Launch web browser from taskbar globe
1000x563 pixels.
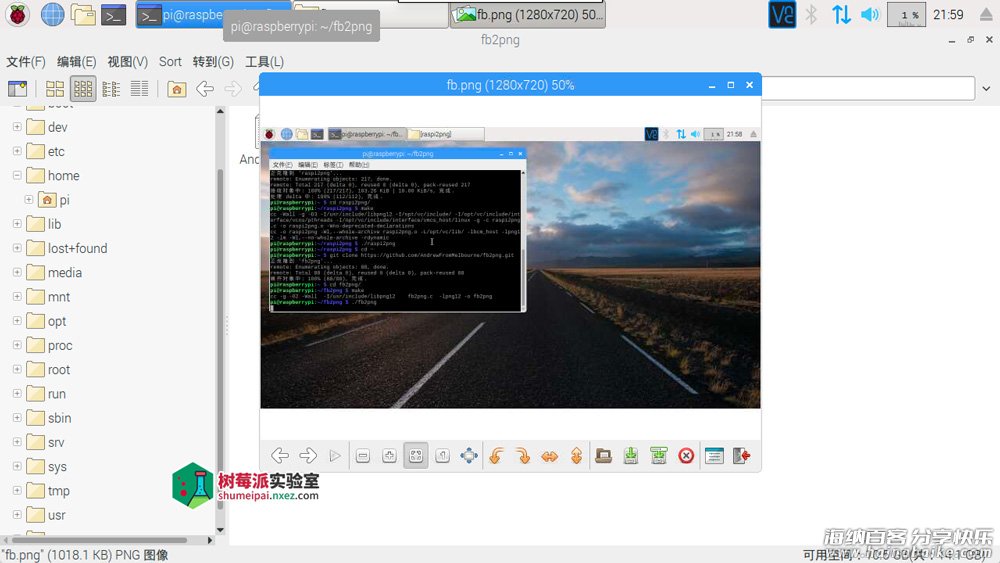coord(52,15)
